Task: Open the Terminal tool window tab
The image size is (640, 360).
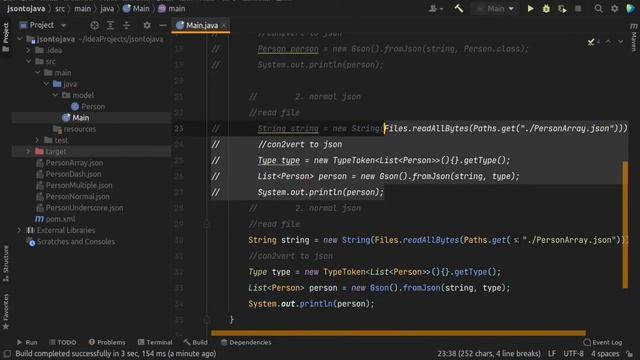Action: 155,342
